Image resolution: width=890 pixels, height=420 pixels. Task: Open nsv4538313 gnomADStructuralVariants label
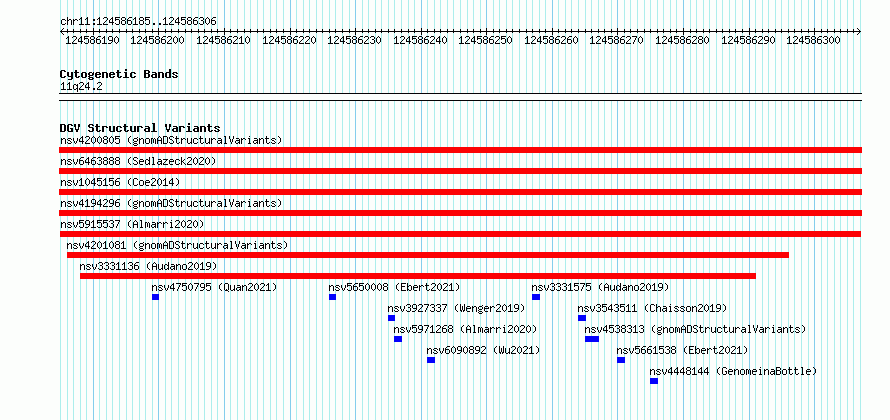tap(695, 329)
